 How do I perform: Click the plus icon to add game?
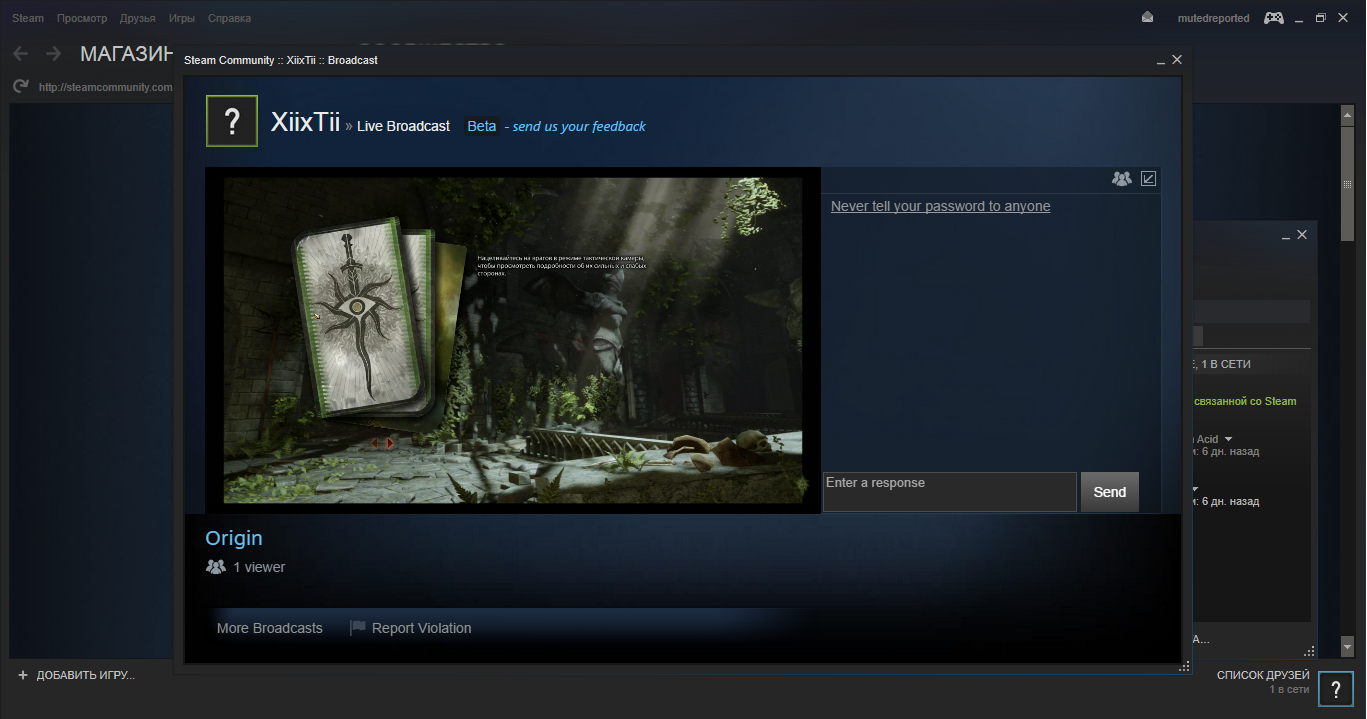click(23, 675)
